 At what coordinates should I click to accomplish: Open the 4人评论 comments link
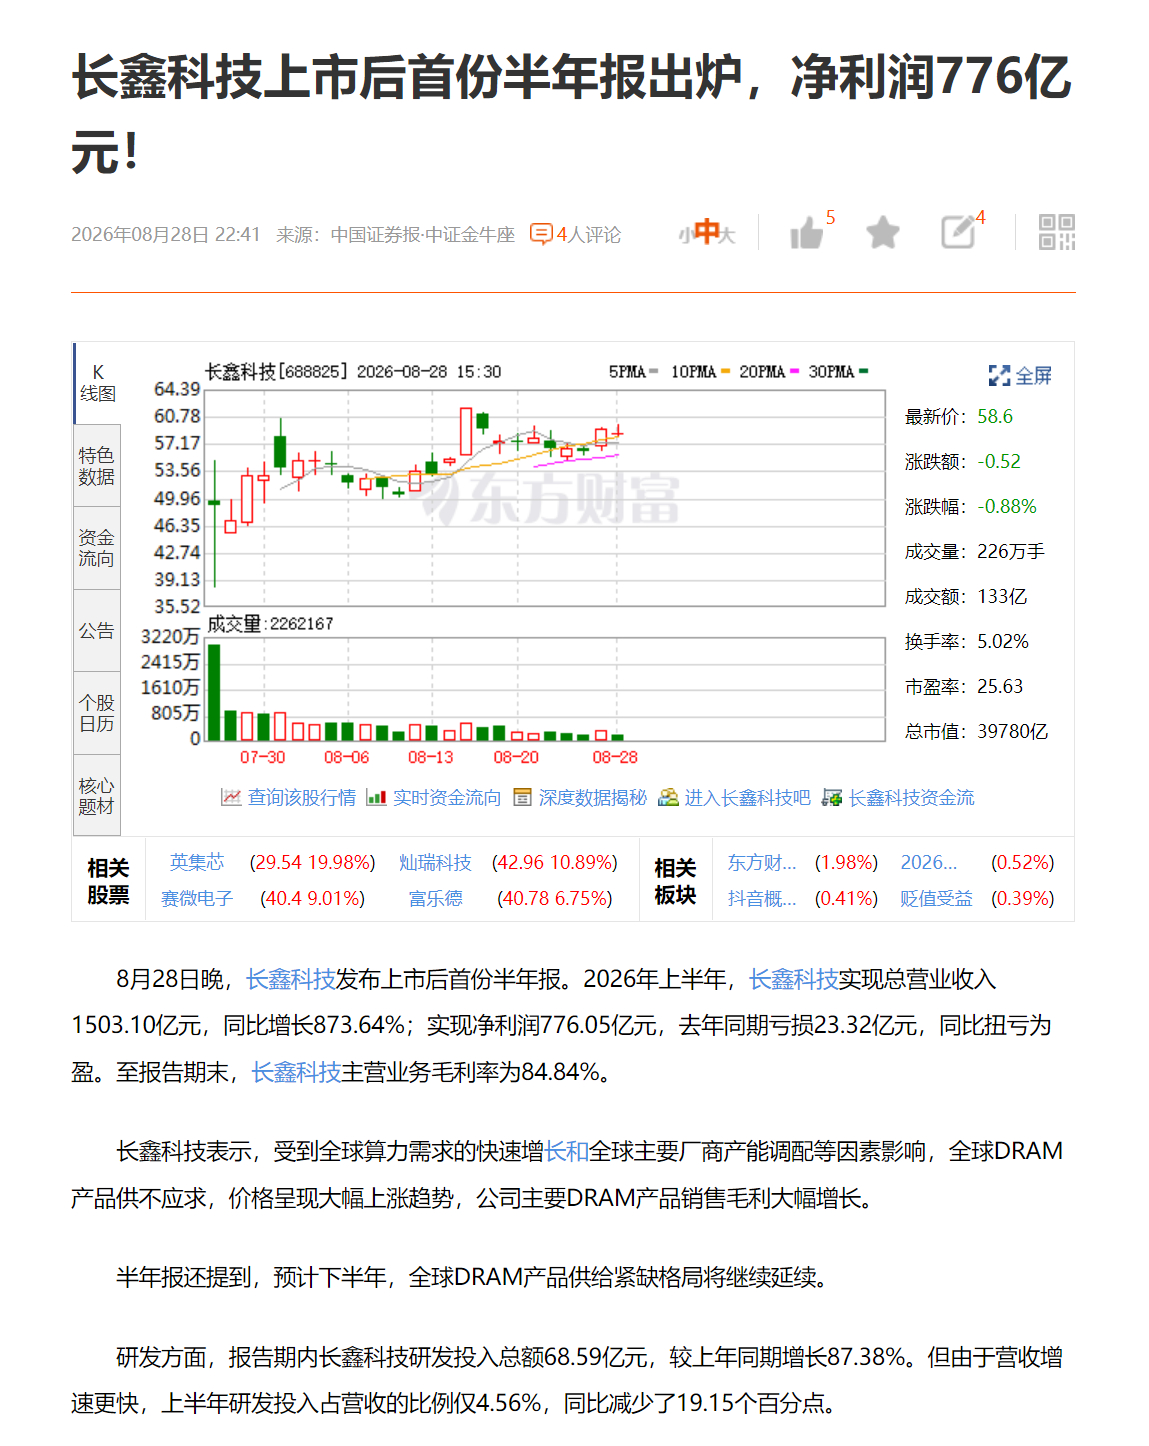click(x=589, y=235)
